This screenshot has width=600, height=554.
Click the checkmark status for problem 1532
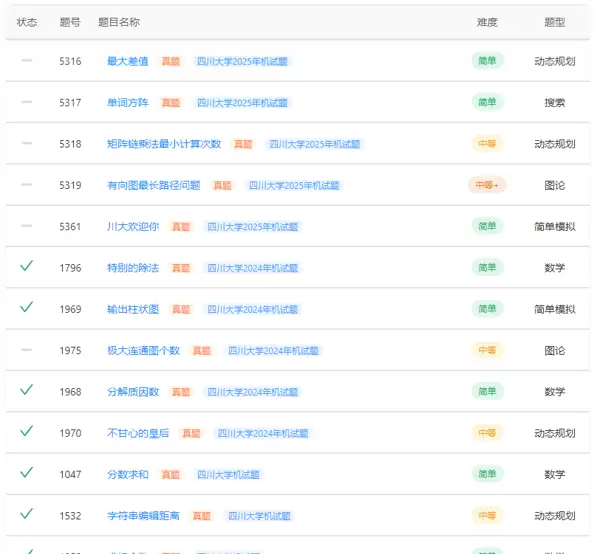coord(27,514)
